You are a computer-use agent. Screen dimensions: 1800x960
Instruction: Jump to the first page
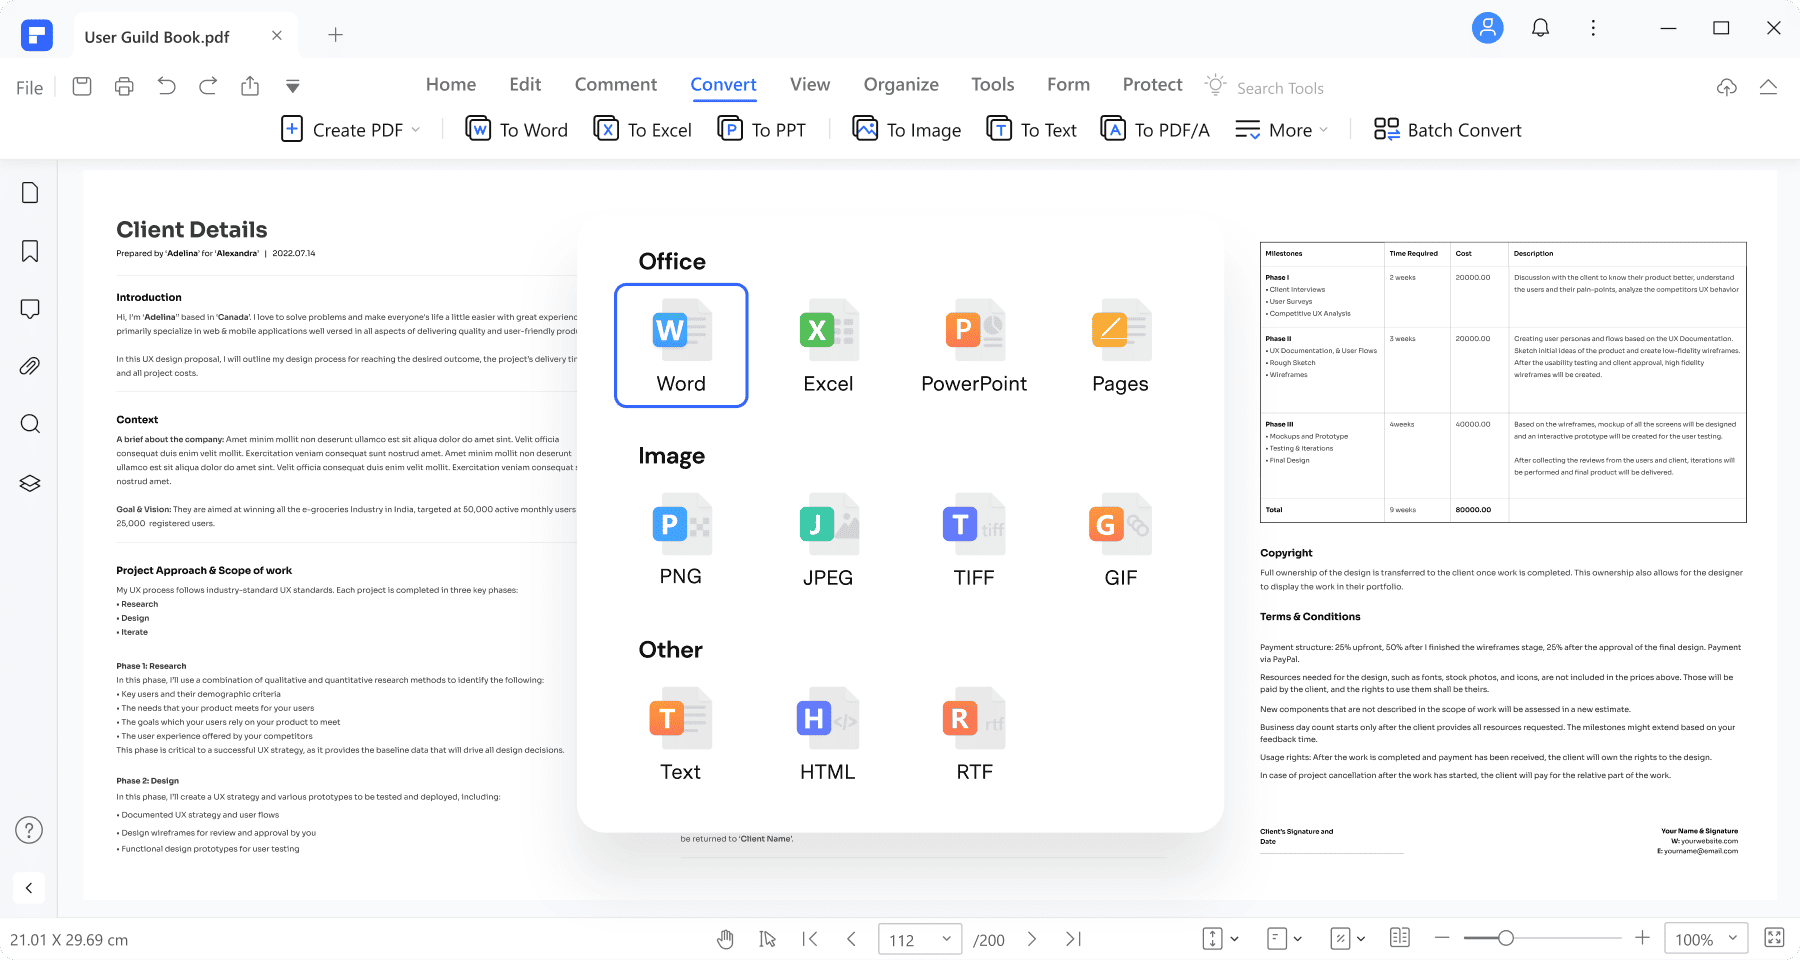(x=810, y=939)
